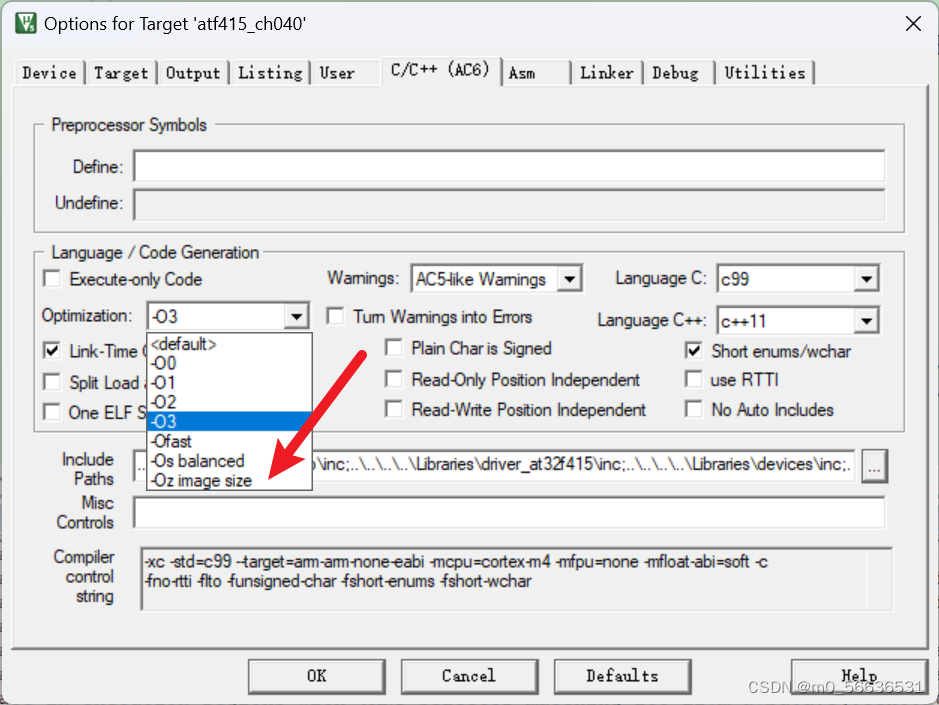The width and height of the screenshot is (939, 705).
Task: Click the Defaults button
Action: pos(622,676)
